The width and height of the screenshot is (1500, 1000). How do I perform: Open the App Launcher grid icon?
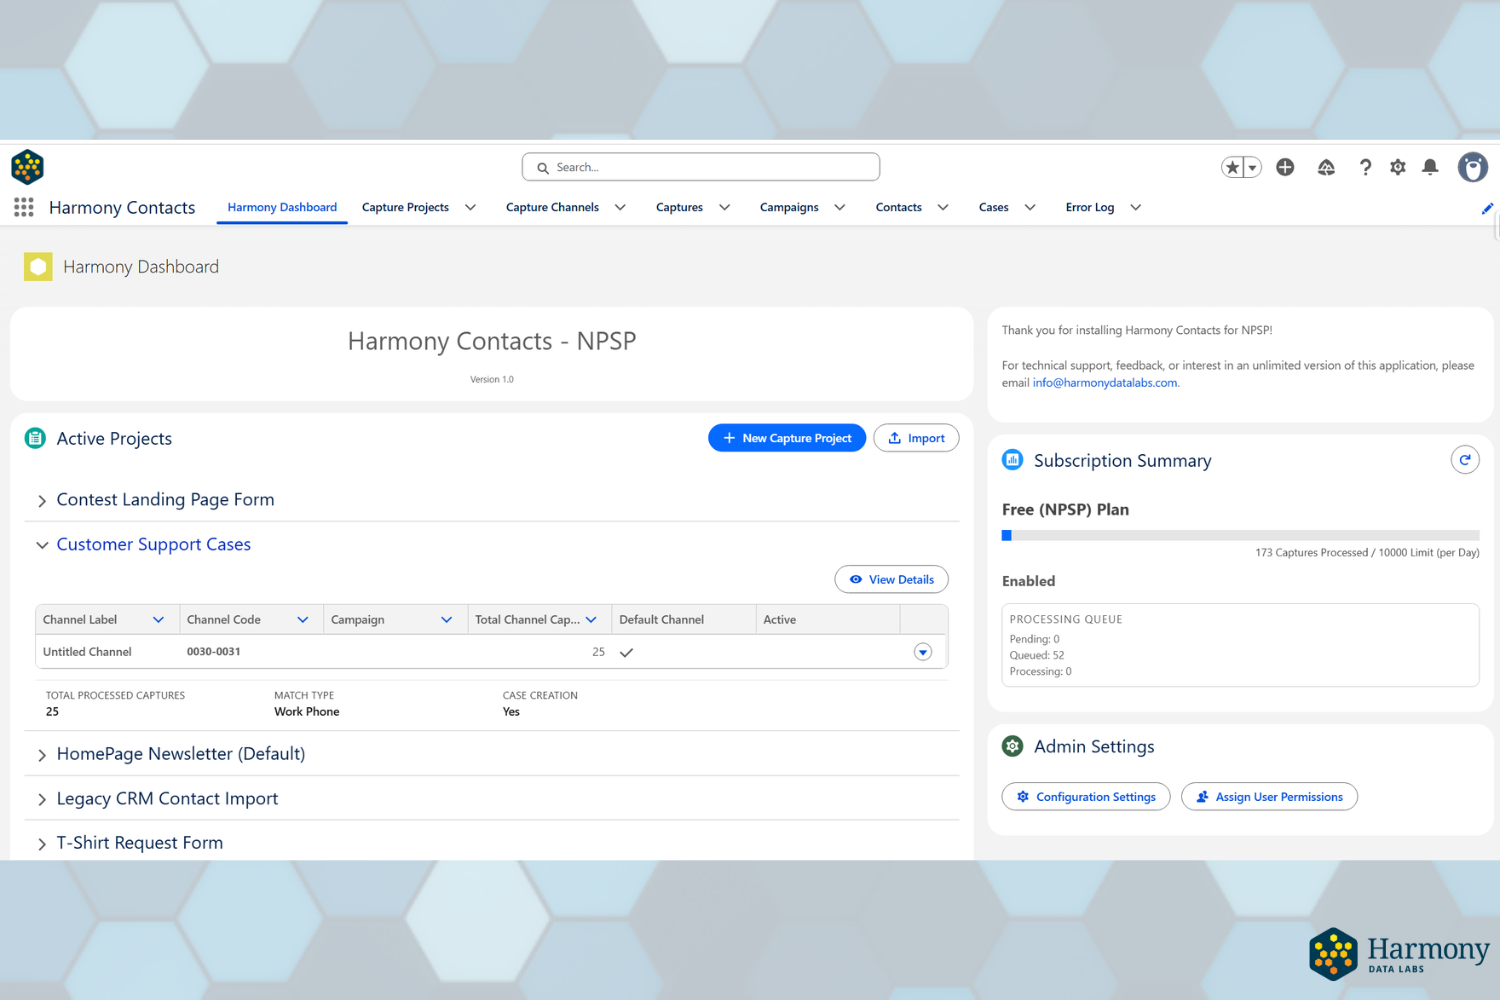click(x=24, y=207)
